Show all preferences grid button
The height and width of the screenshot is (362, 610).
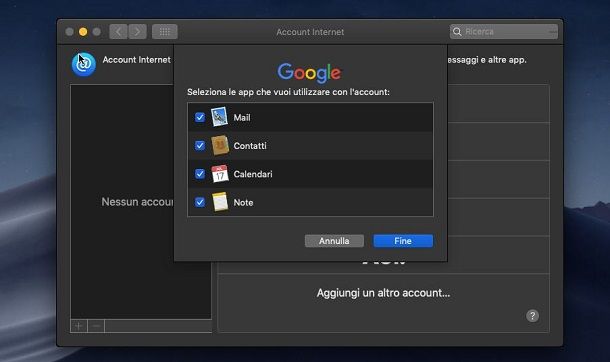[x=165, y=31]
